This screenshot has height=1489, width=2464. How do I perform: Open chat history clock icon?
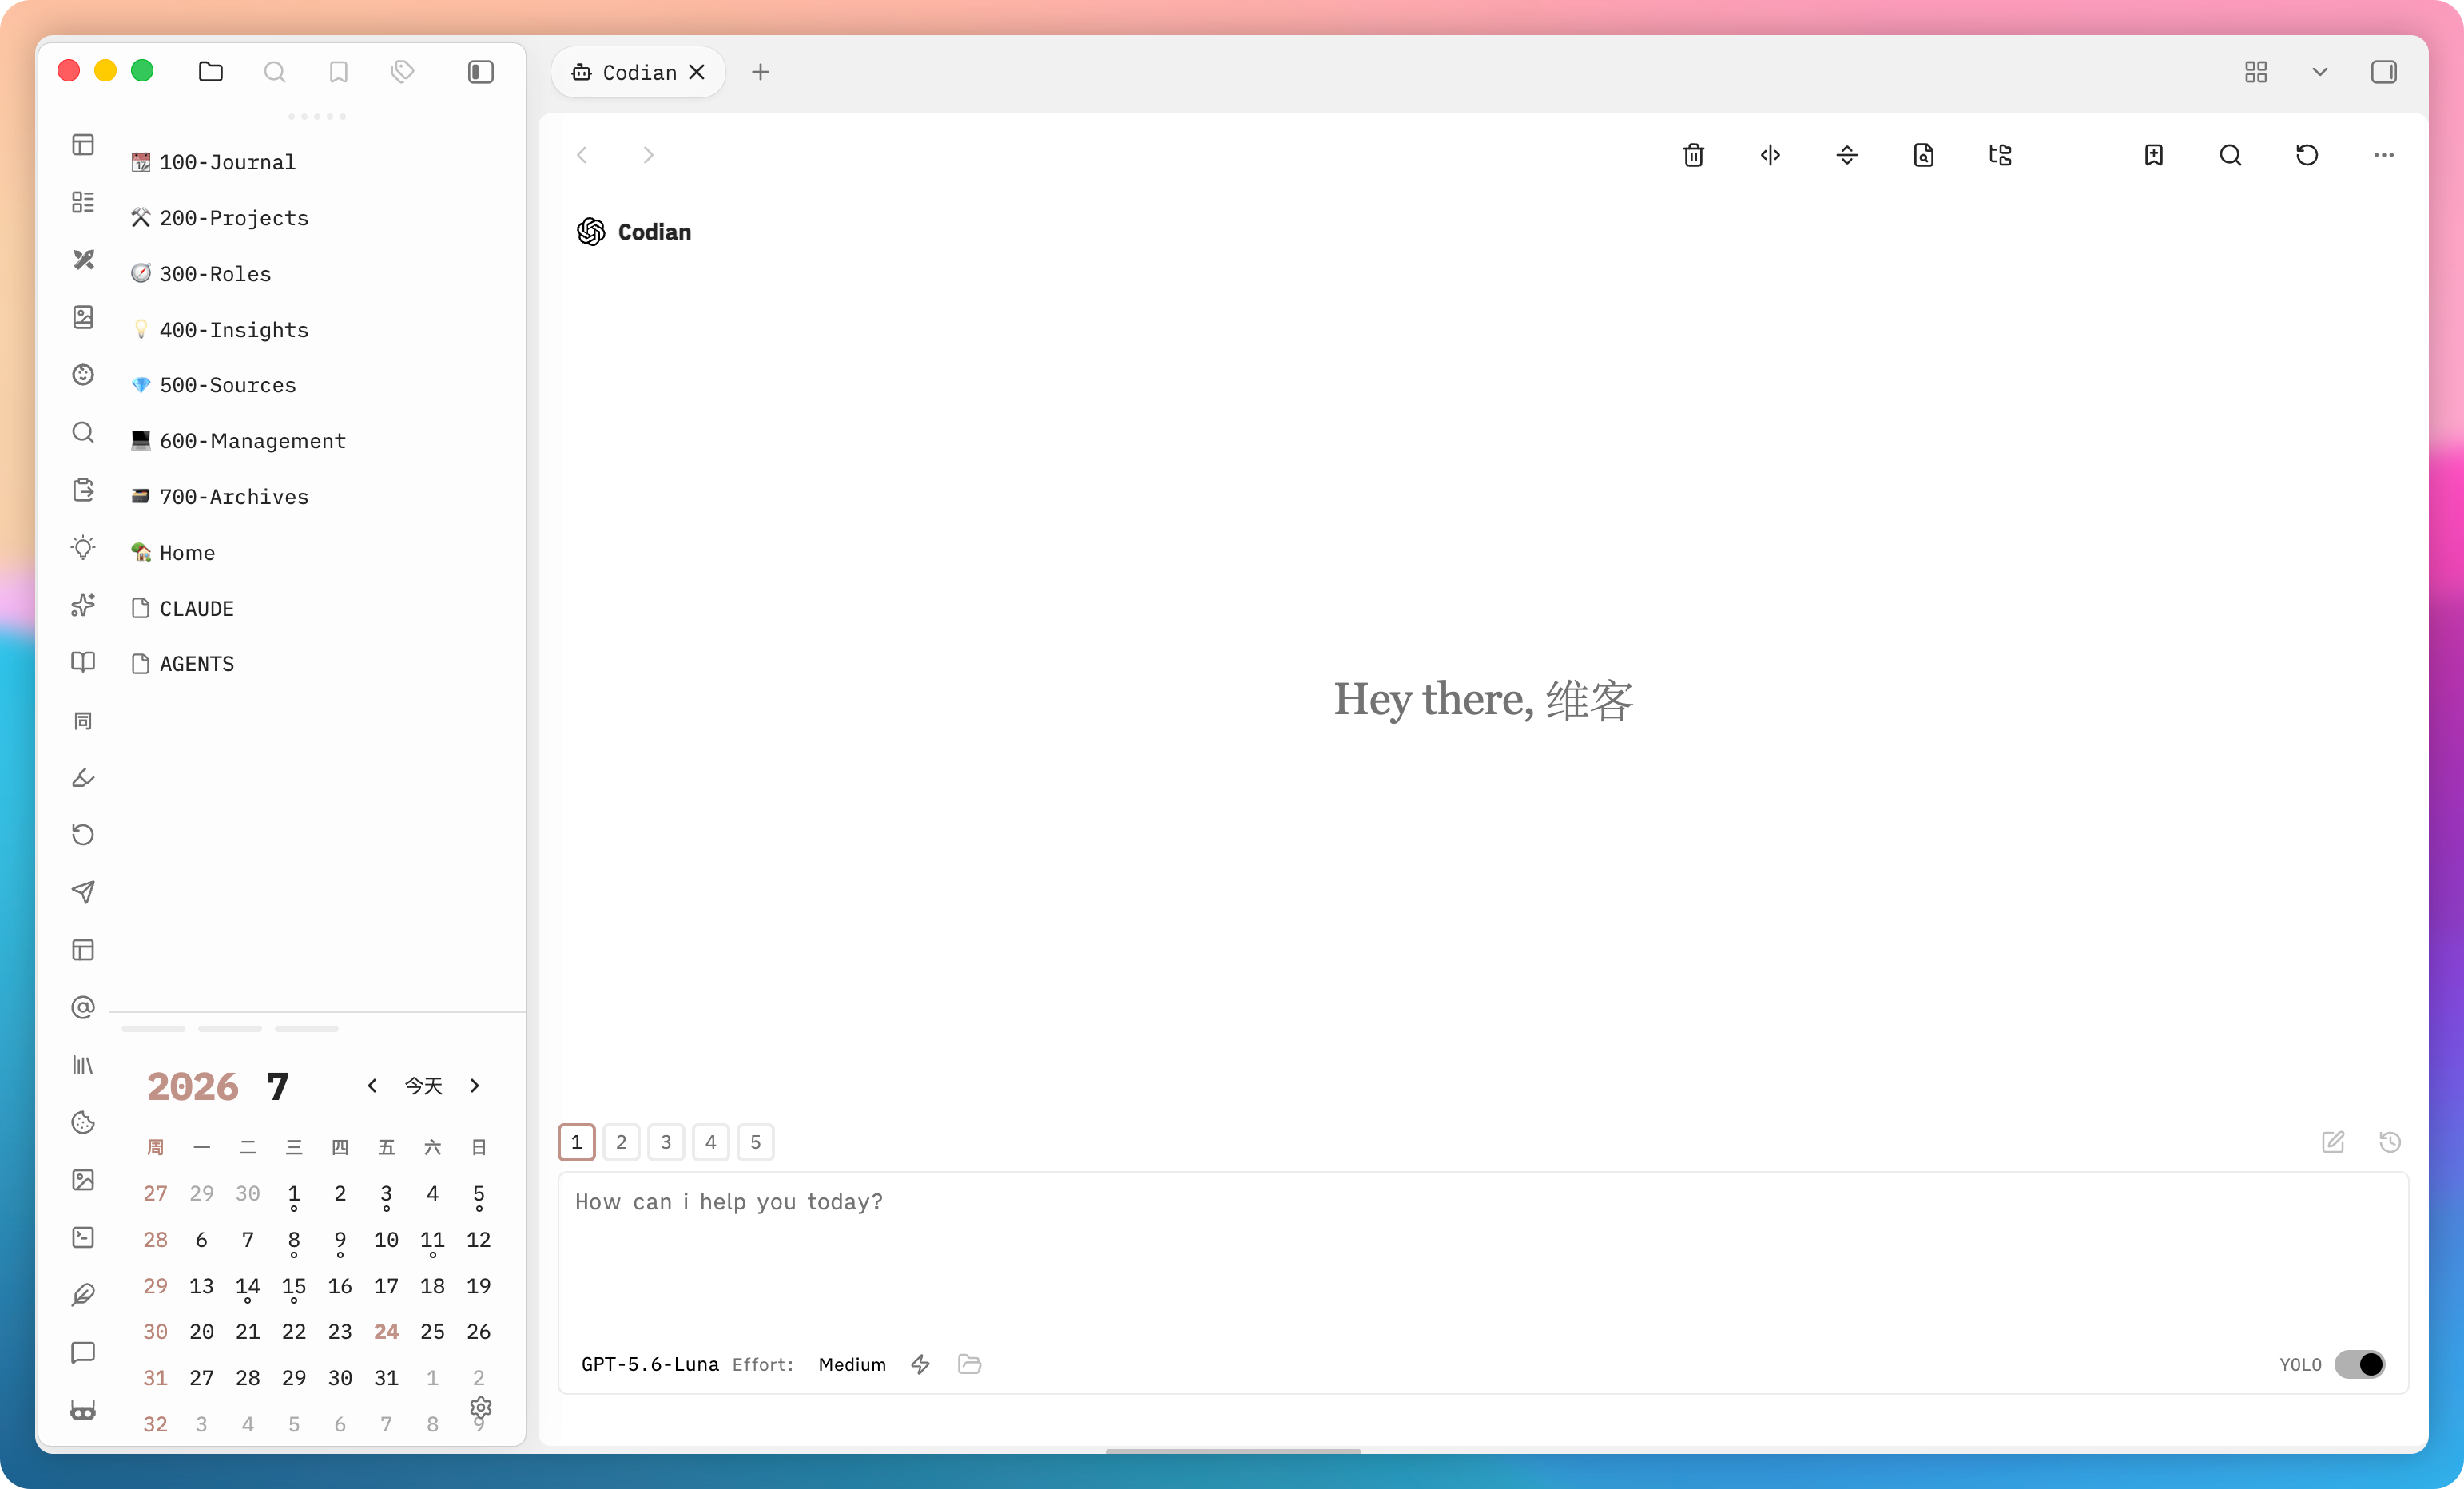coord(2390,1142)
